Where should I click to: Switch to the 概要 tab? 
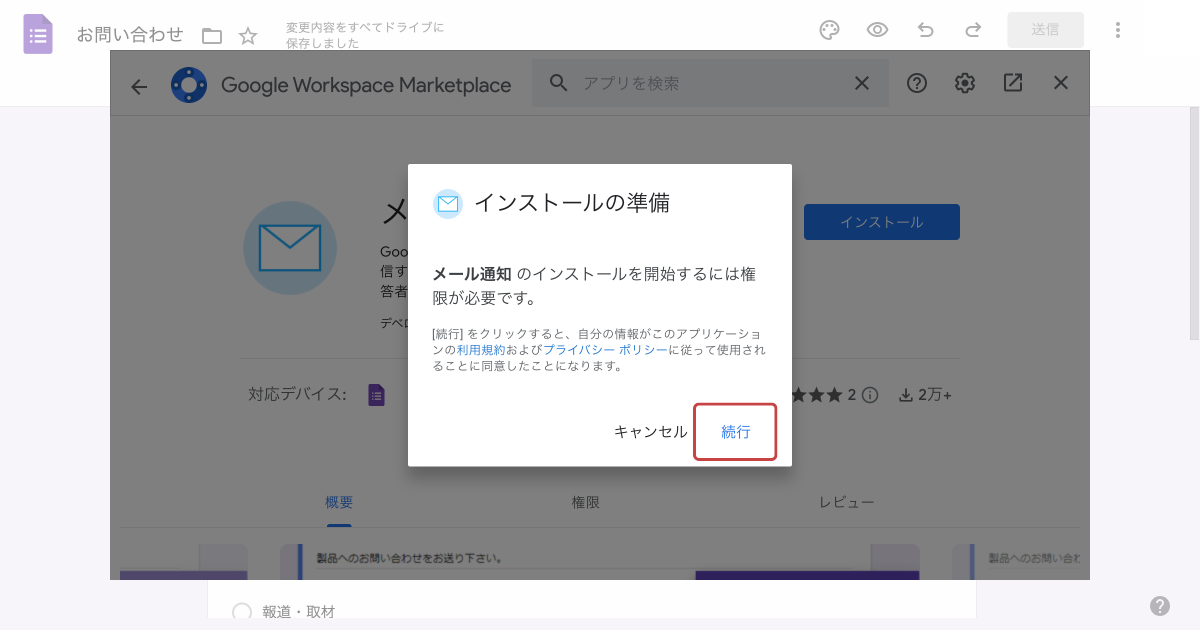pyautogui.click(x=339, y=503)
